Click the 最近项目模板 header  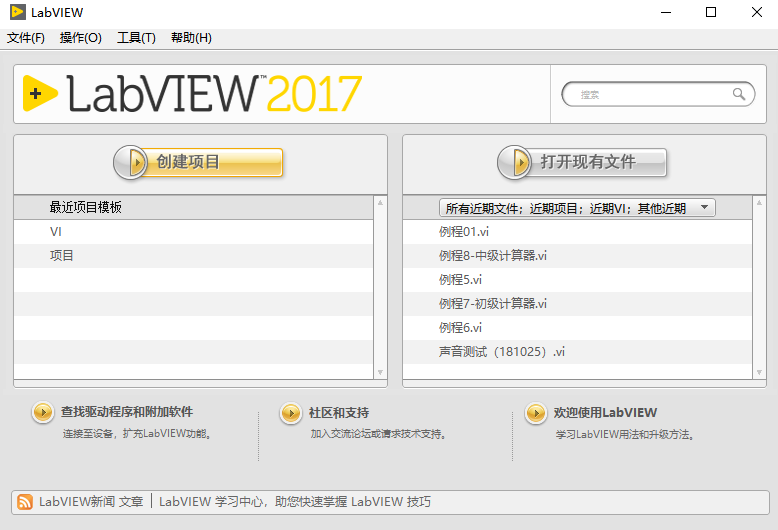coord(194,207)
